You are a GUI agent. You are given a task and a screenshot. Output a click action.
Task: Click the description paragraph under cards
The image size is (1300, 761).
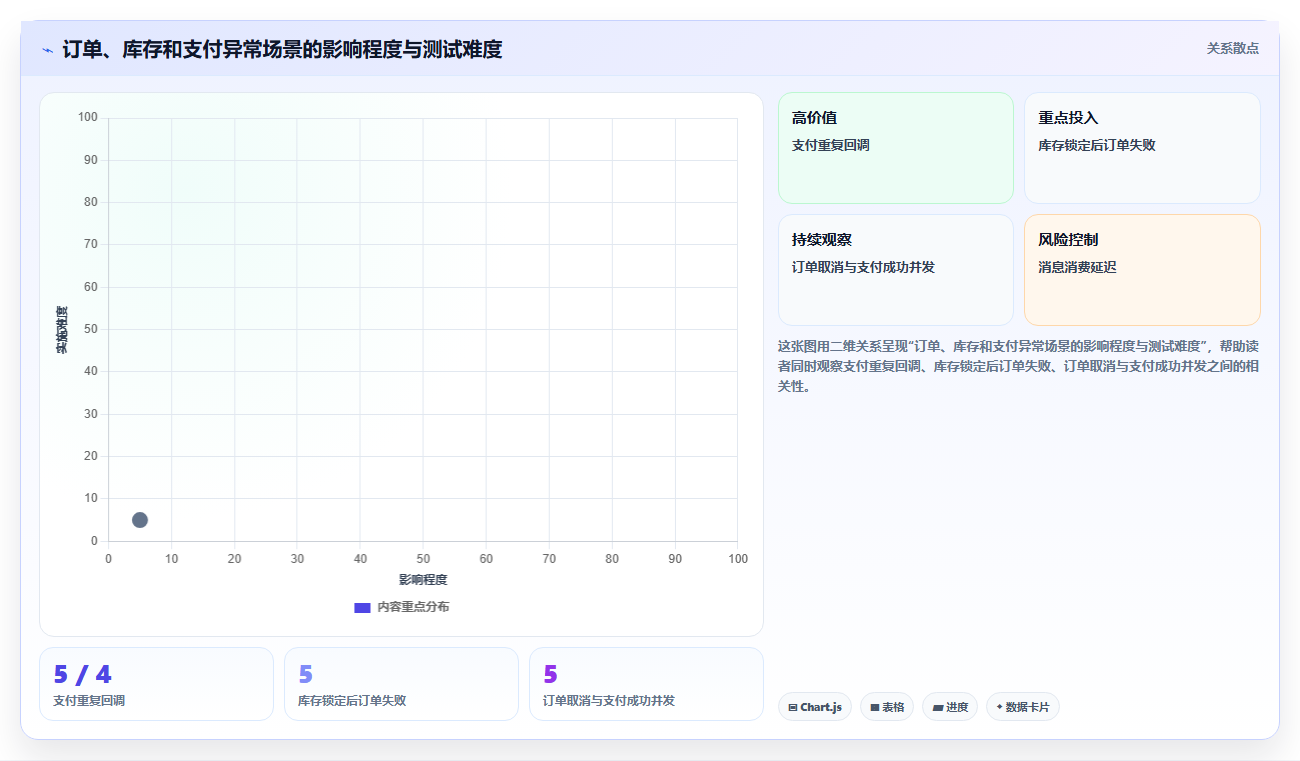(x=1018, y=366)
